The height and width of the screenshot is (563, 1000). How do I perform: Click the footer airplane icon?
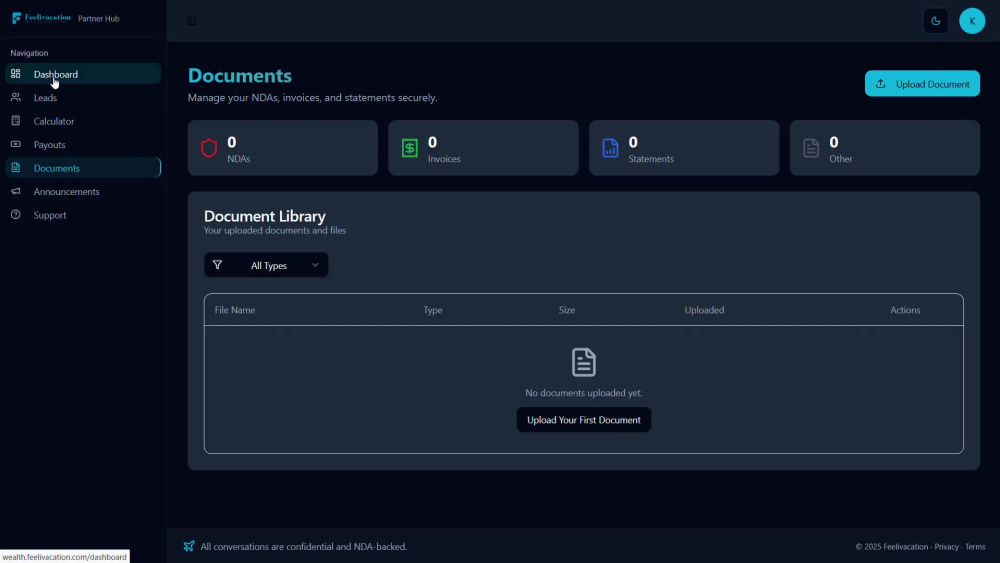(x=189, y=546)
